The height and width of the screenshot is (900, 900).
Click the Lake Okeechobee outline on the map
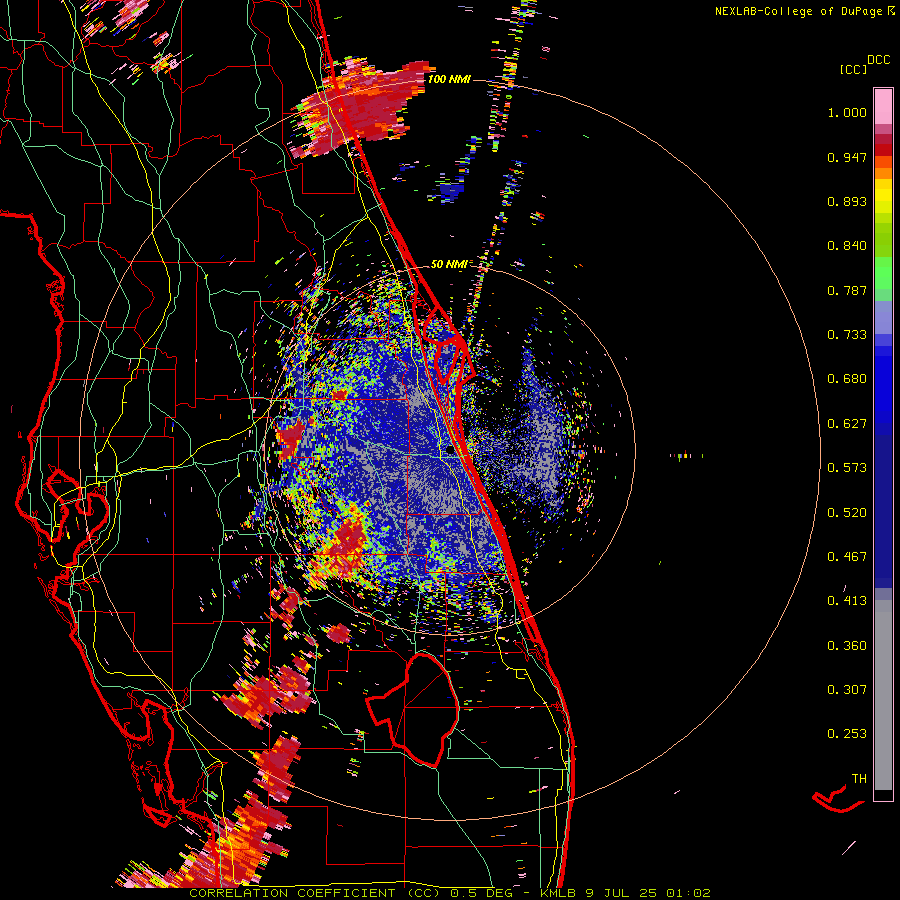[x=414, y=709]
